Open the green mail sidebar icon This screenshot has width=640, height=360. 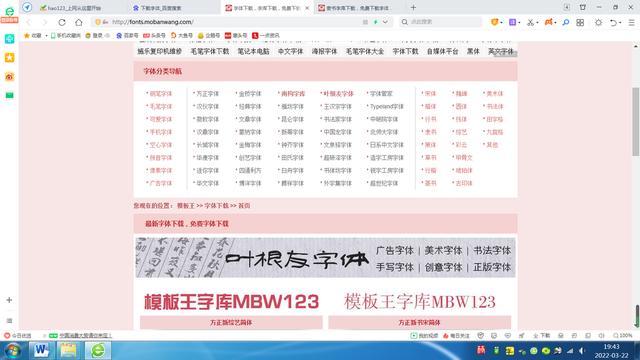[x=9, y=95]
